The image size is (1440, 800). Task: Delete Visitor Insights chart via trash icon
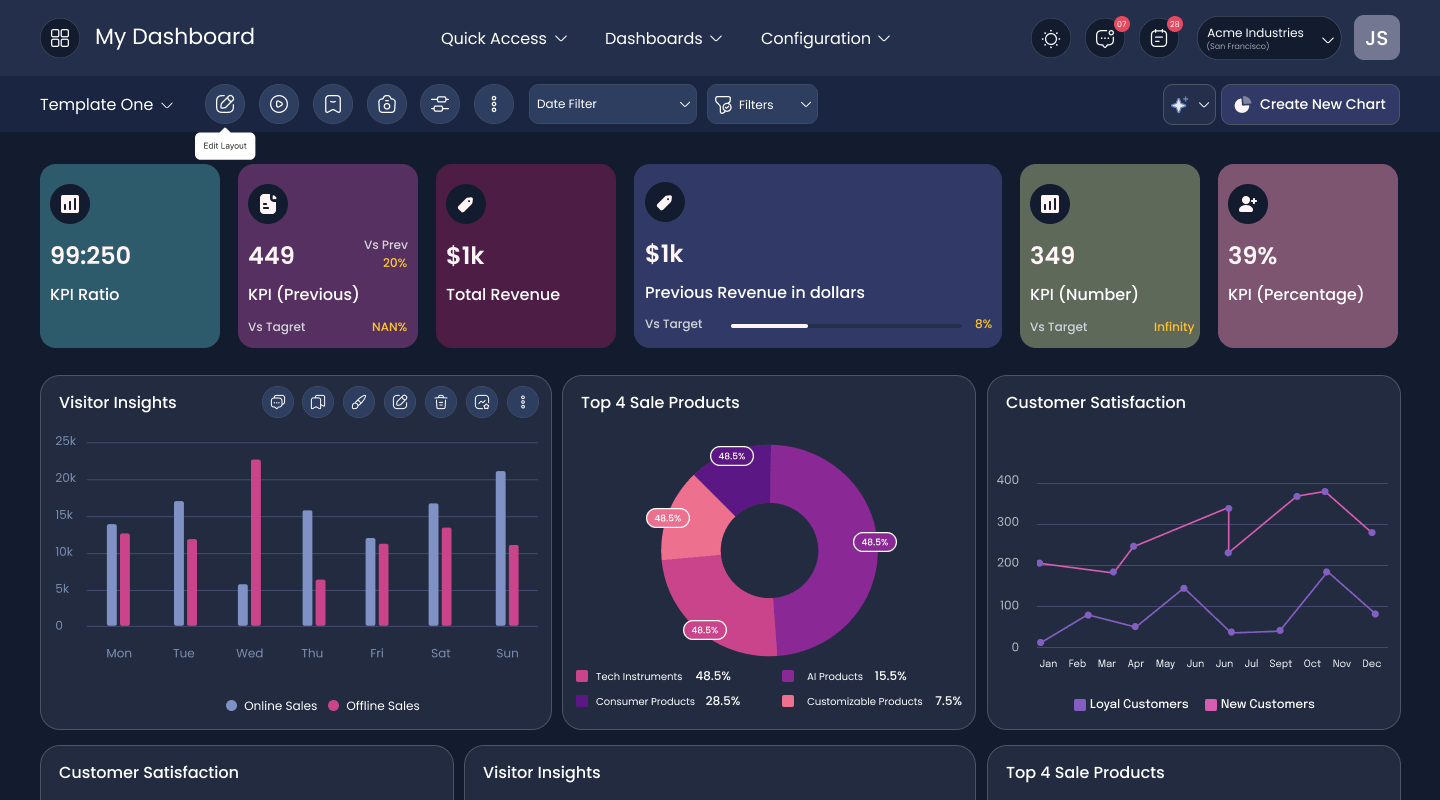coord(441,402)
